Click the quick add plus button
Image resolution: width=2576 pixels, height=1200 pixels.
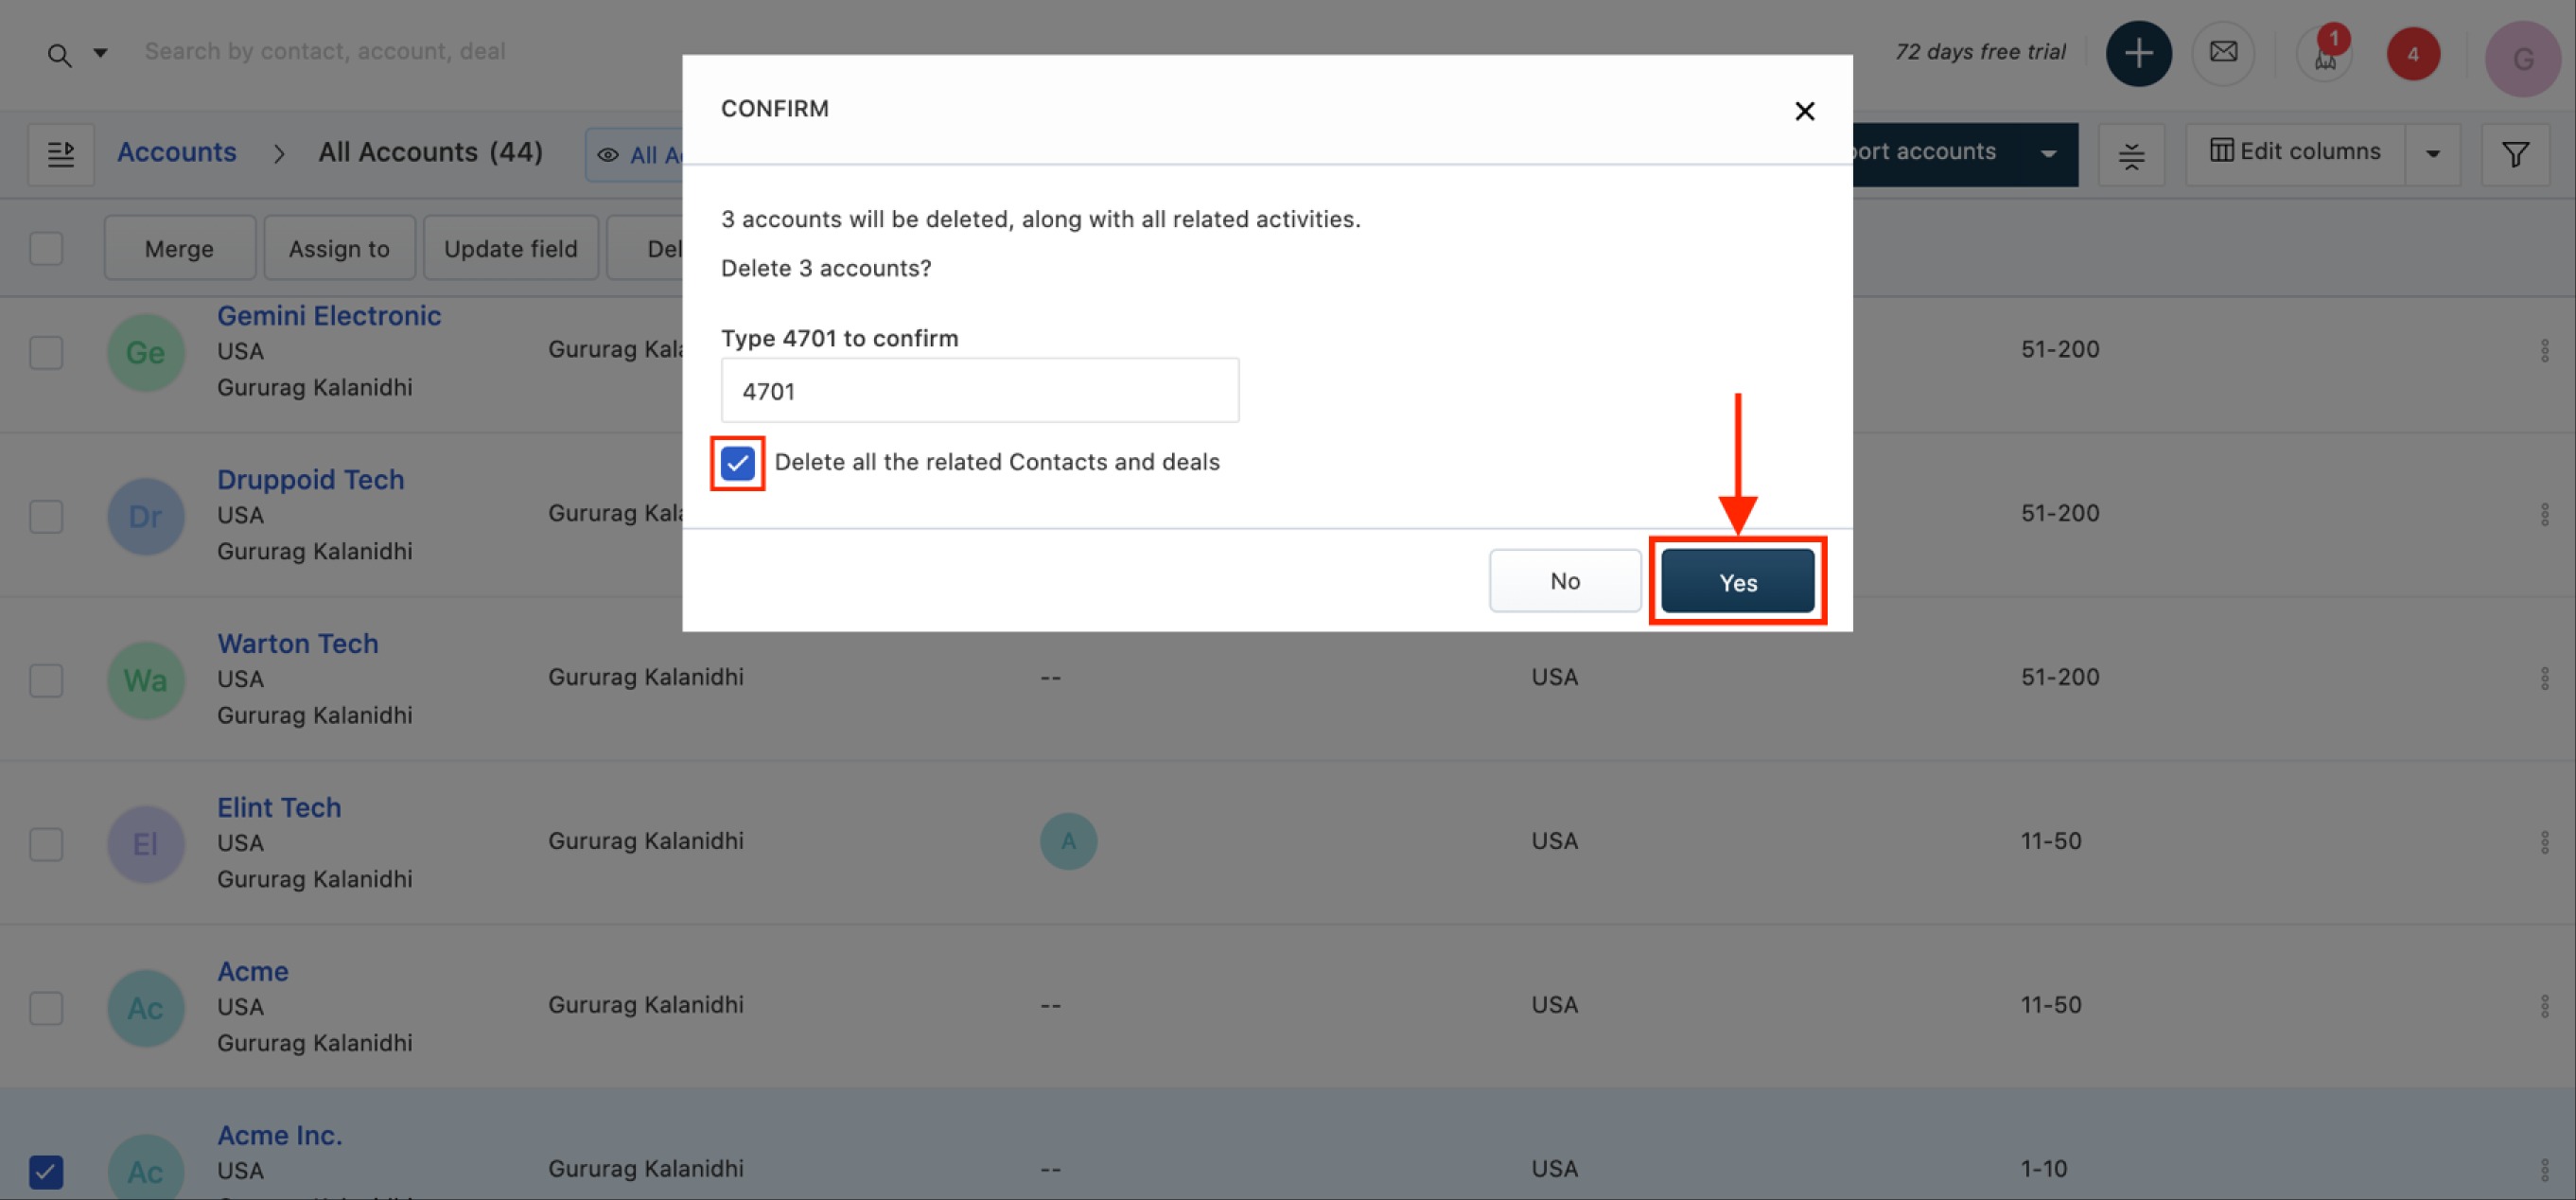click(2138, 53)
